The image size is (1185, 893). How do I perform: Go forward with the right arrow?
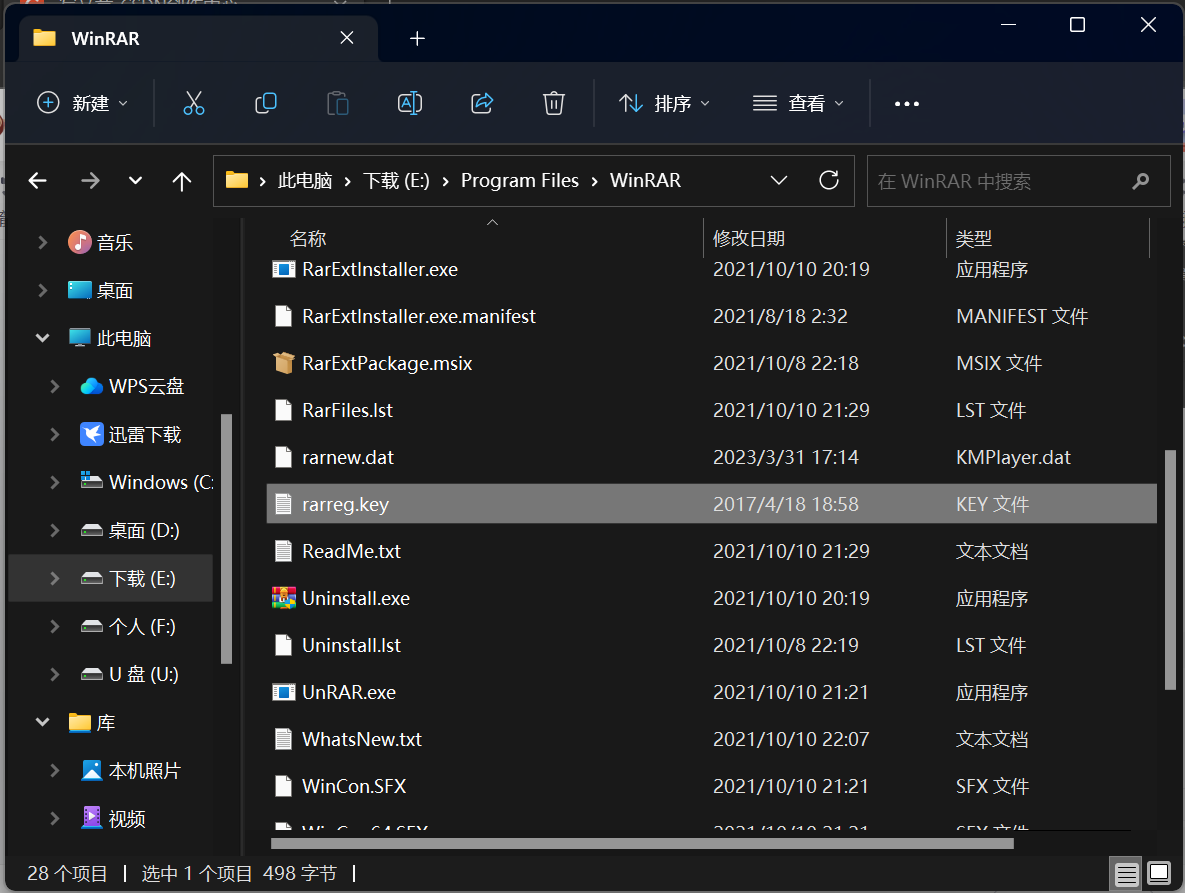[90, 181]
